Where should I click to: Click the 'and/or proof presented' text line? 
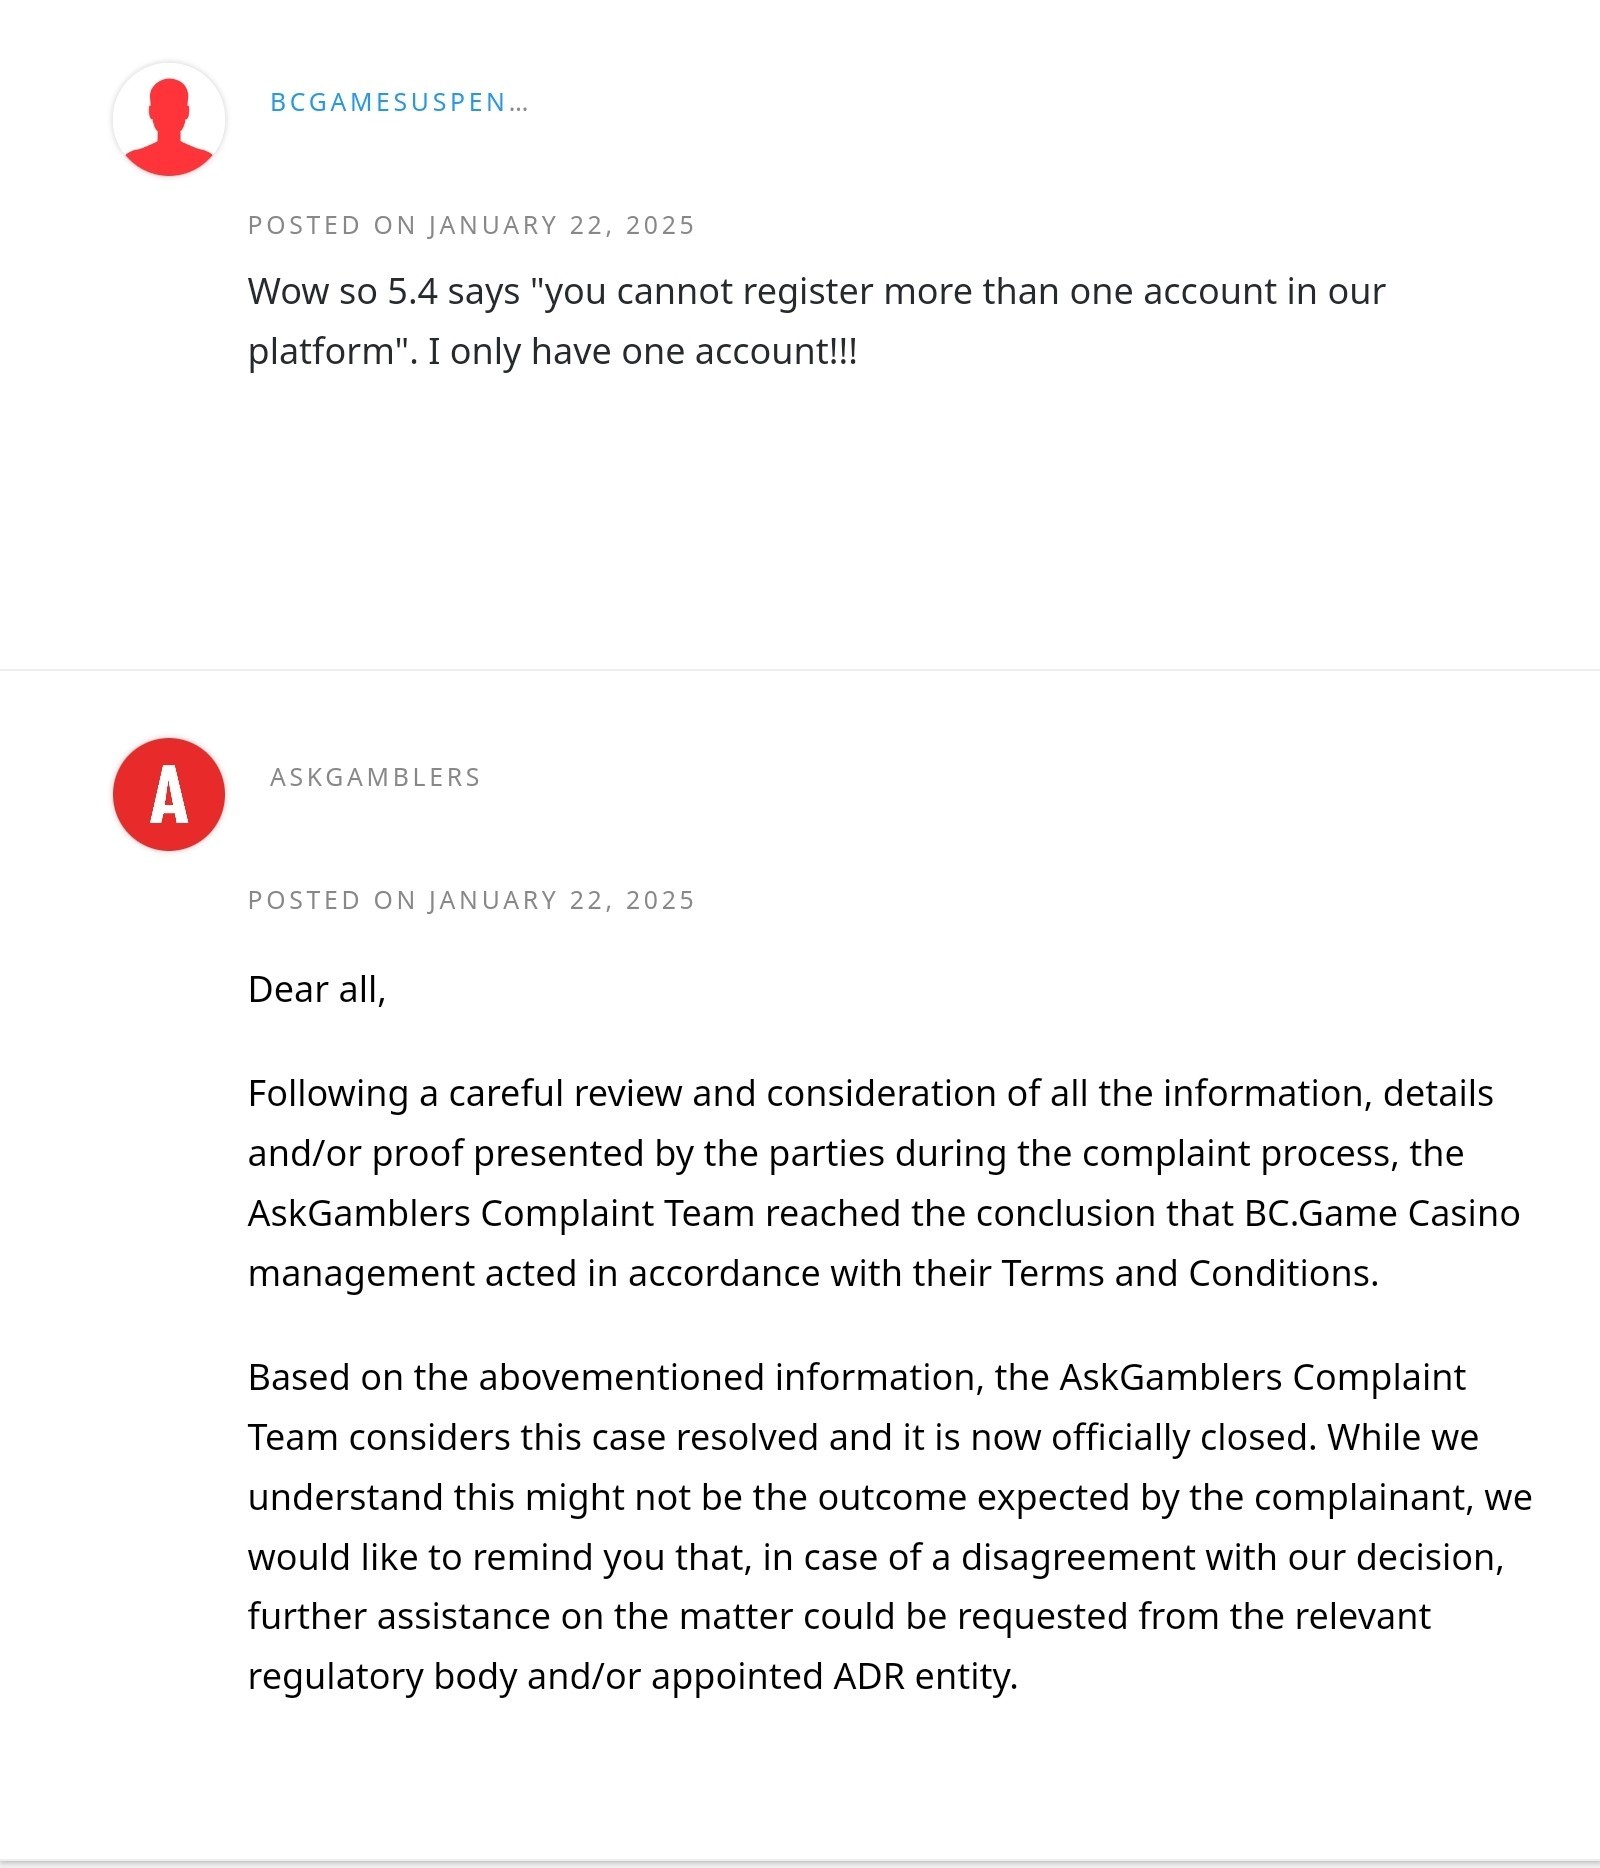click(x=856, y=1153)
